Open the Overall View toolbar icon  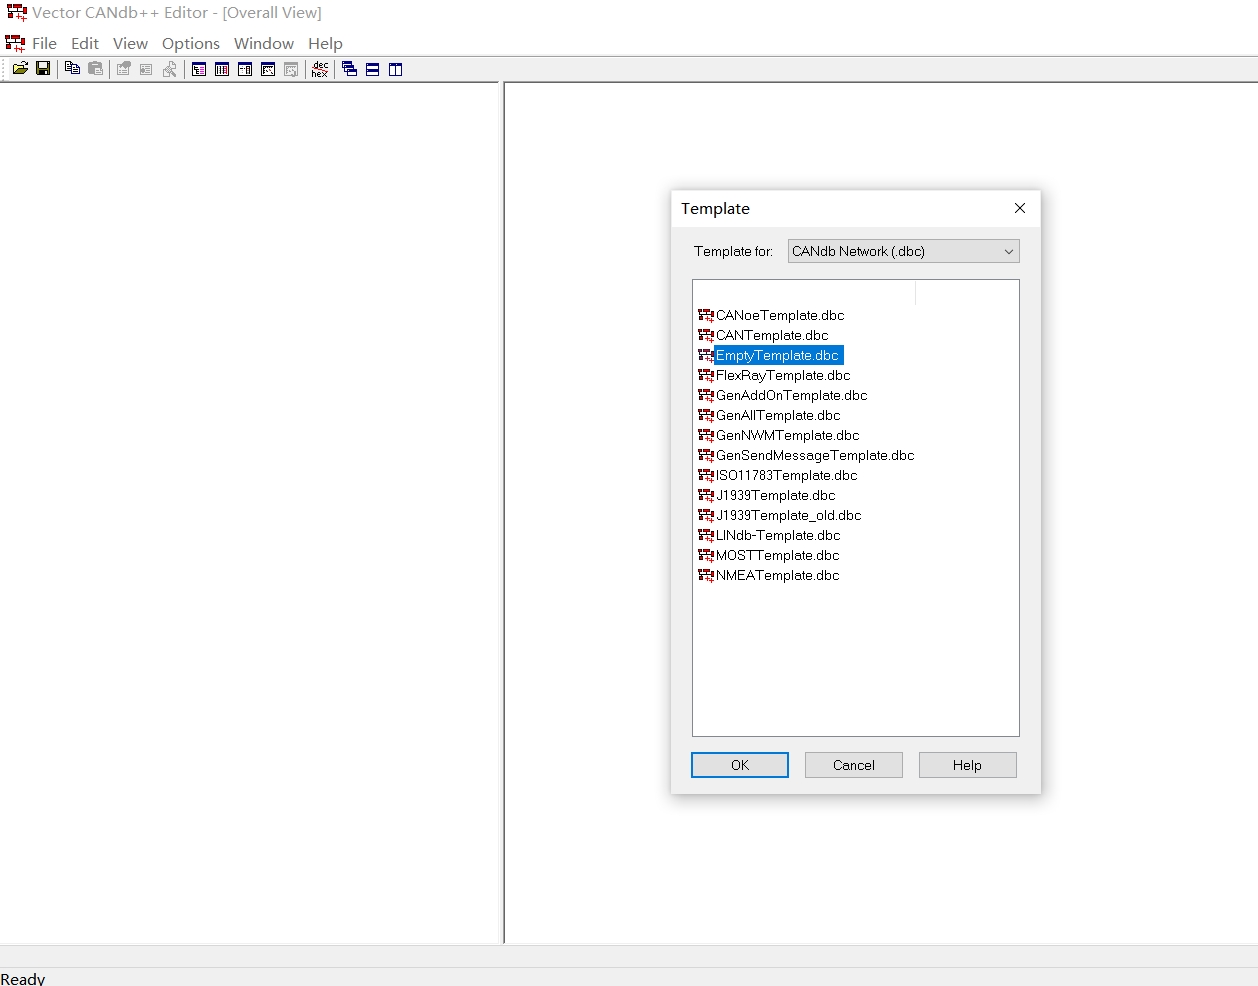click(199, 69)
